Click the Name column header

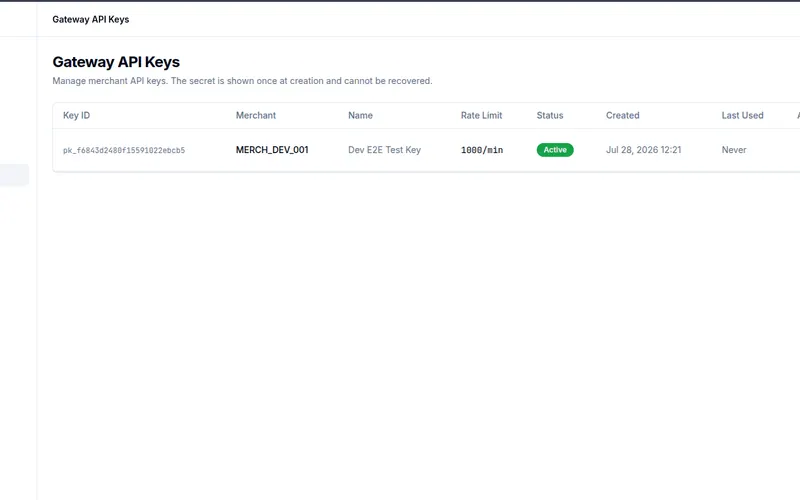click(360, 115)
